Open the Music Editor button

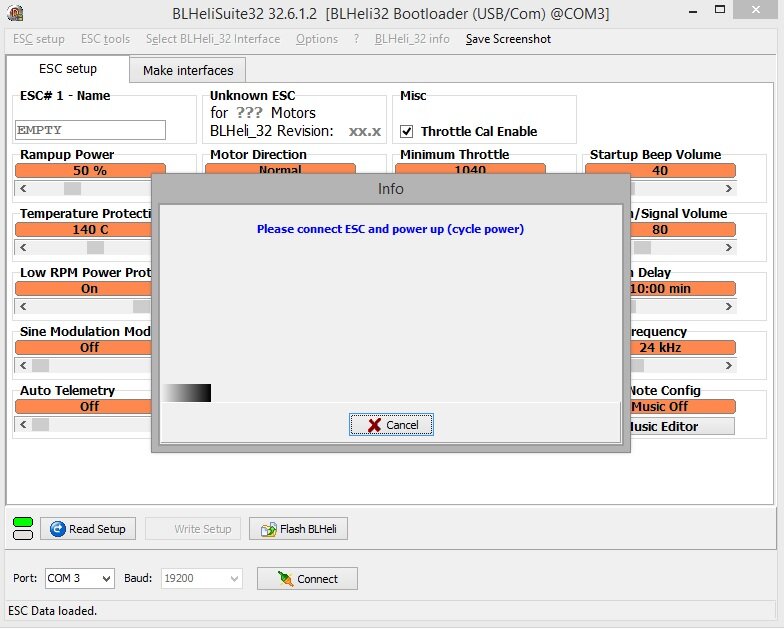click(x=682, y=426)
